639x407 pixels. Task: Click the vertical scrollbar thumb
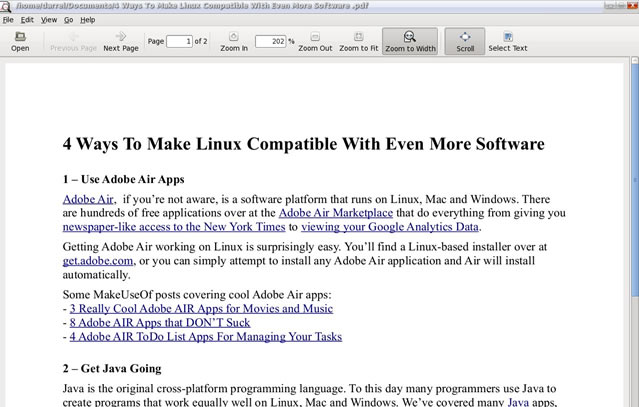point(635,179)
